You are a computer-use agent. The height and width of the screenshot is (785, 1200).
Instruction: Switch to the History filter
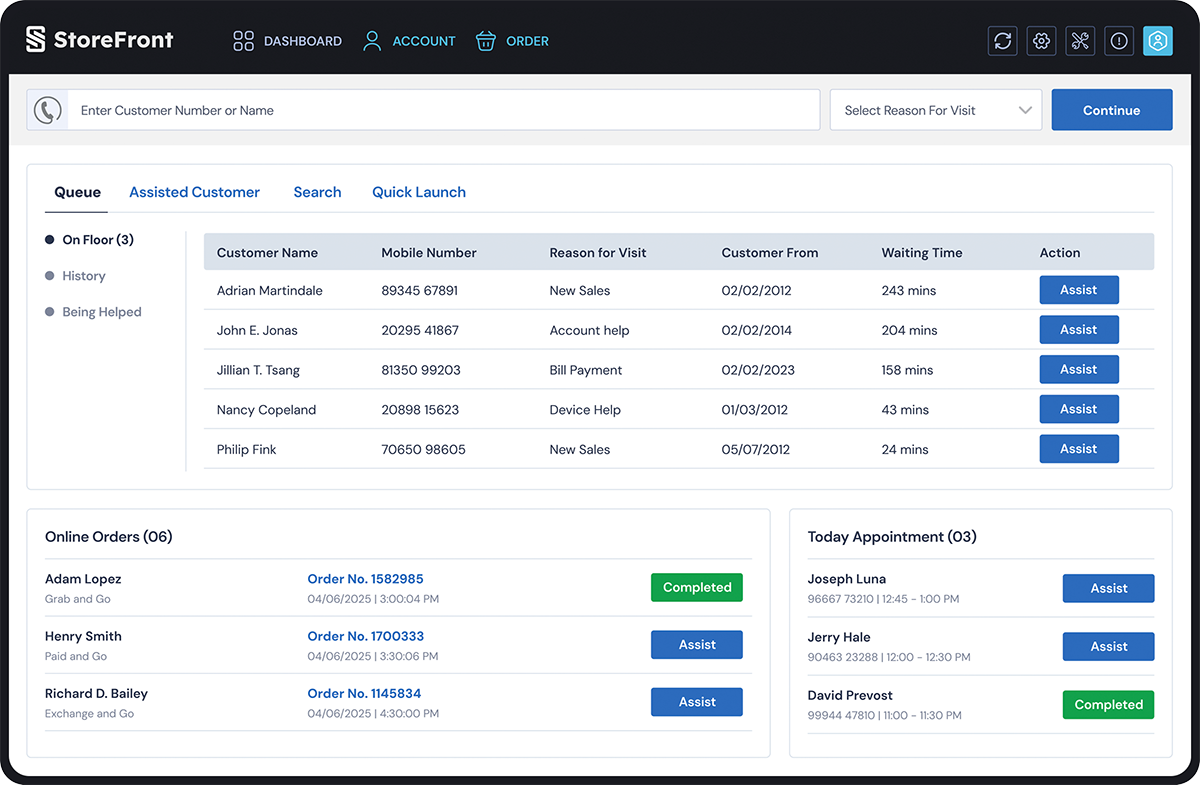tap(84, 275)
